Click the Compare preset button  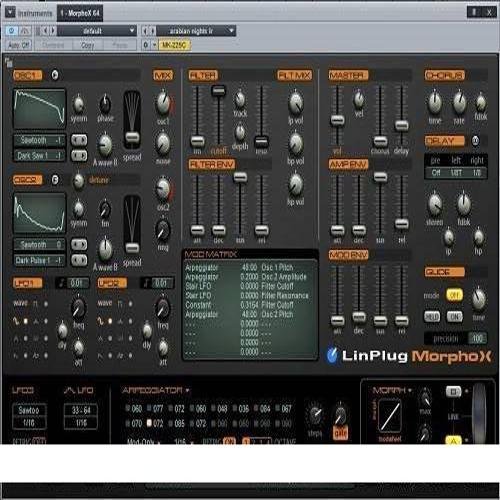[53, 45]
